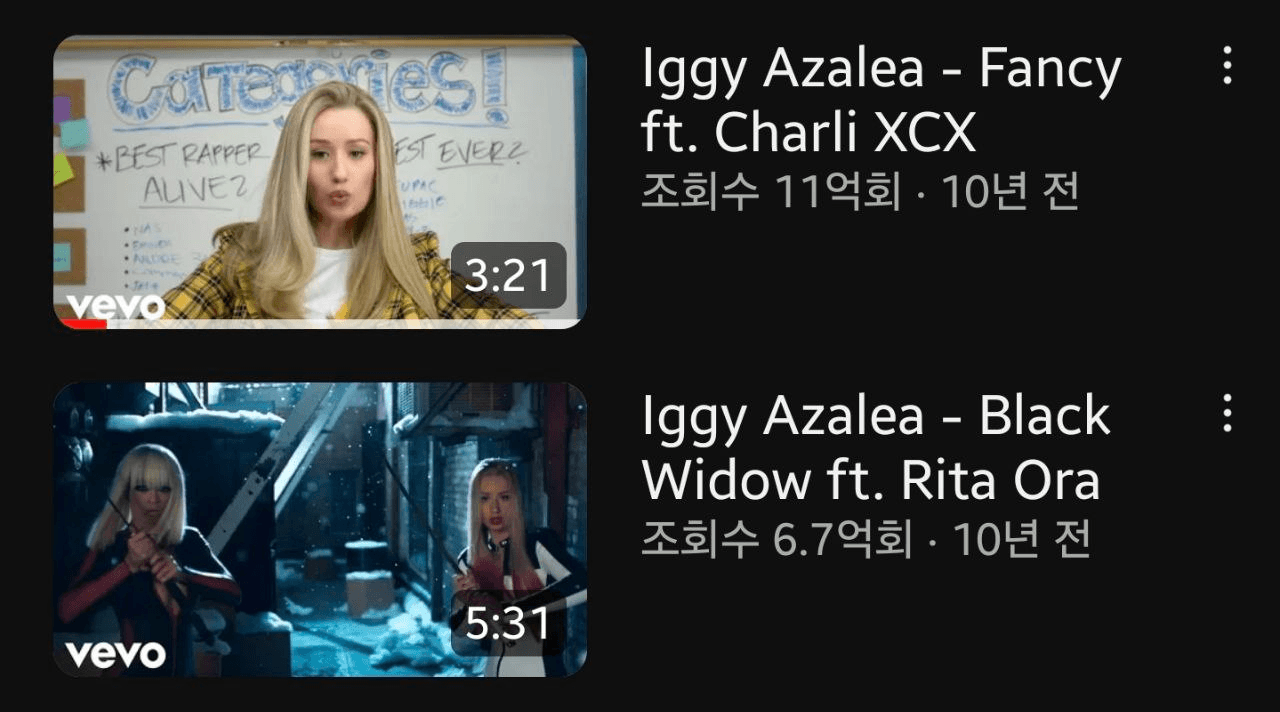Screen dimensions: 1280x712
Task: Click the vevo logo on the Fancy thumbnail
Action: click(x=114, y=306)
